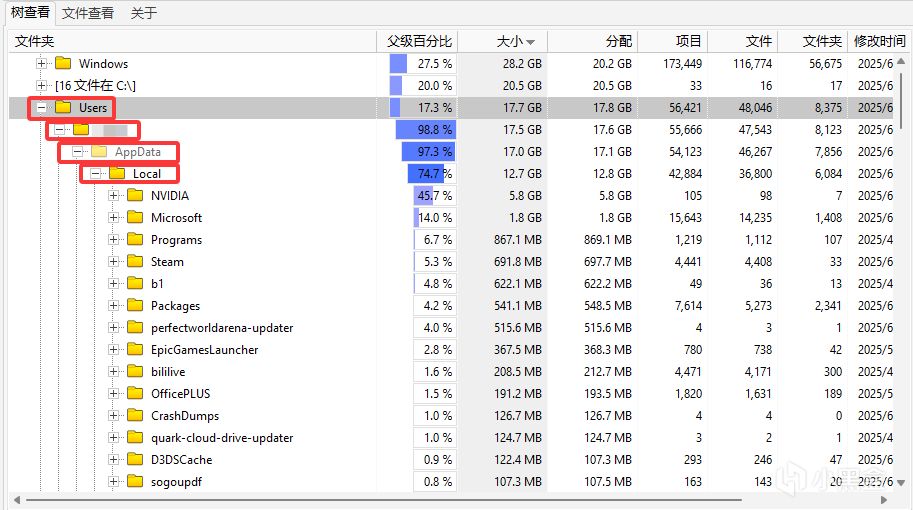913x510 pixels.
Task: Switch to the 树查看 tab
Action: tap(30, 12)
